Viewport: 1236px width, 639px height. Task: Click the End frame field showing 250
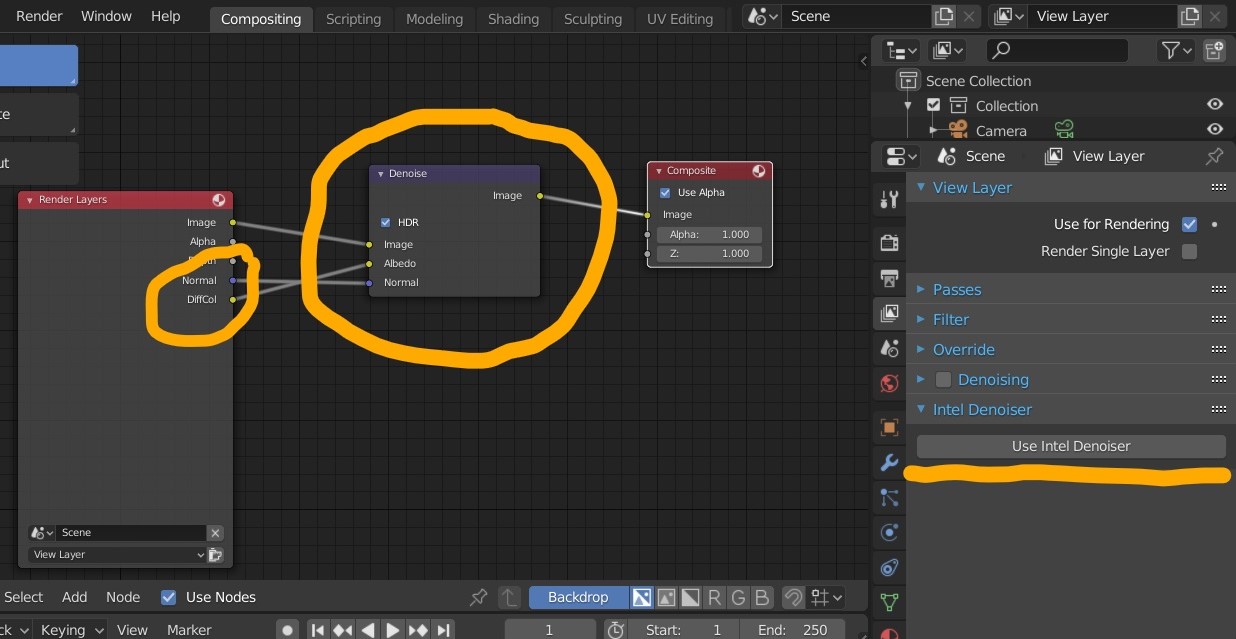click(x=794, y=630)
